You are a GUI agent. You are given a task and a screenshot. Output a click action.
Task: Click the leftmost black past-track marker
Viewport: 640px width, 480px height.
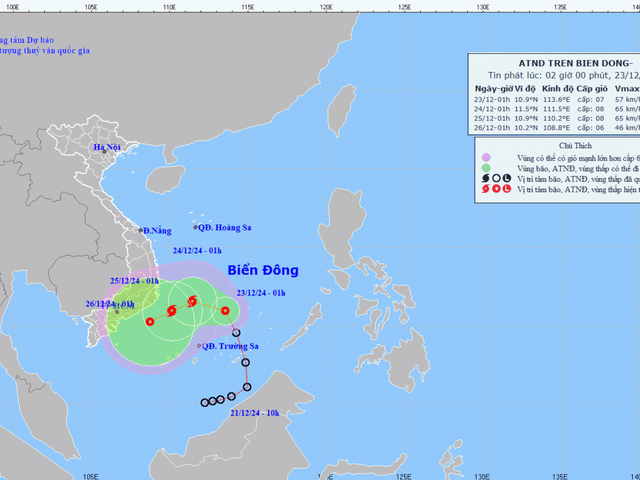pos(205,403)
